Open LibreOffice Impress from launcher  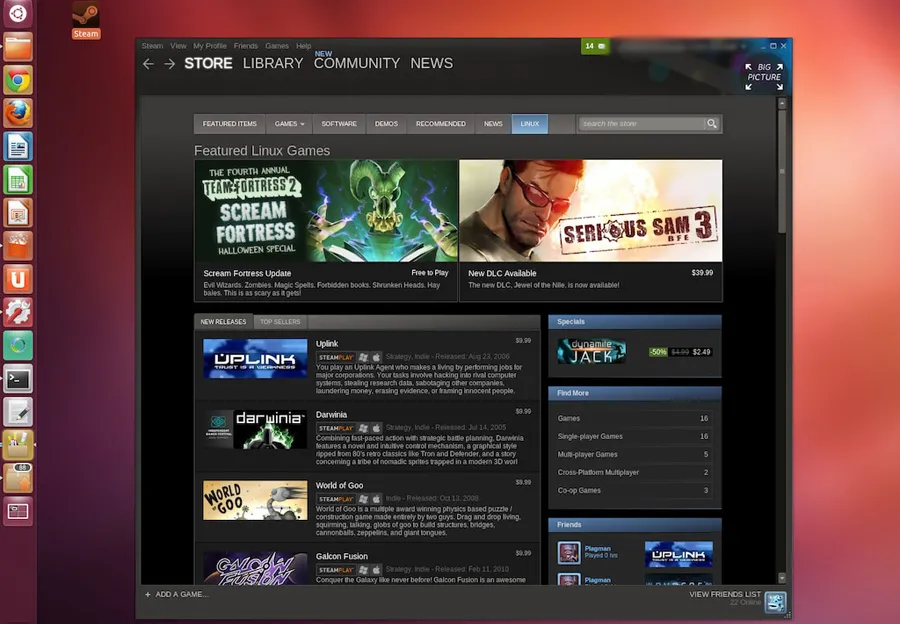coord(18,213)
